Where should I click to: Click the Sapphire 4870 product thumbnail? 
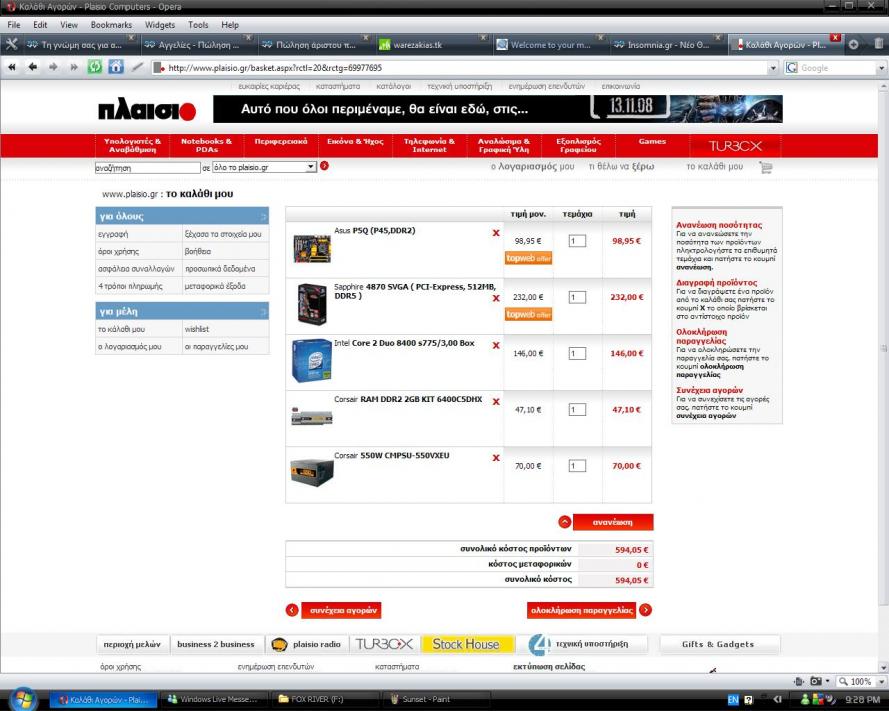pos(312,304)
